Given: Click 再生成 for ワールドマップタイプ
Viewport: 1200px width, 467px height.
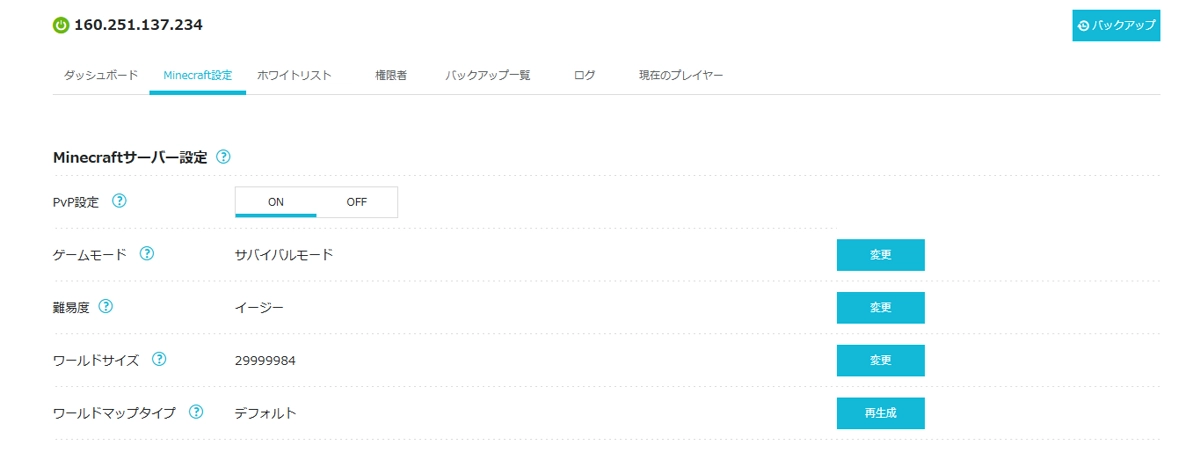Looking at the screenshot, I should (x=880, y=413).
